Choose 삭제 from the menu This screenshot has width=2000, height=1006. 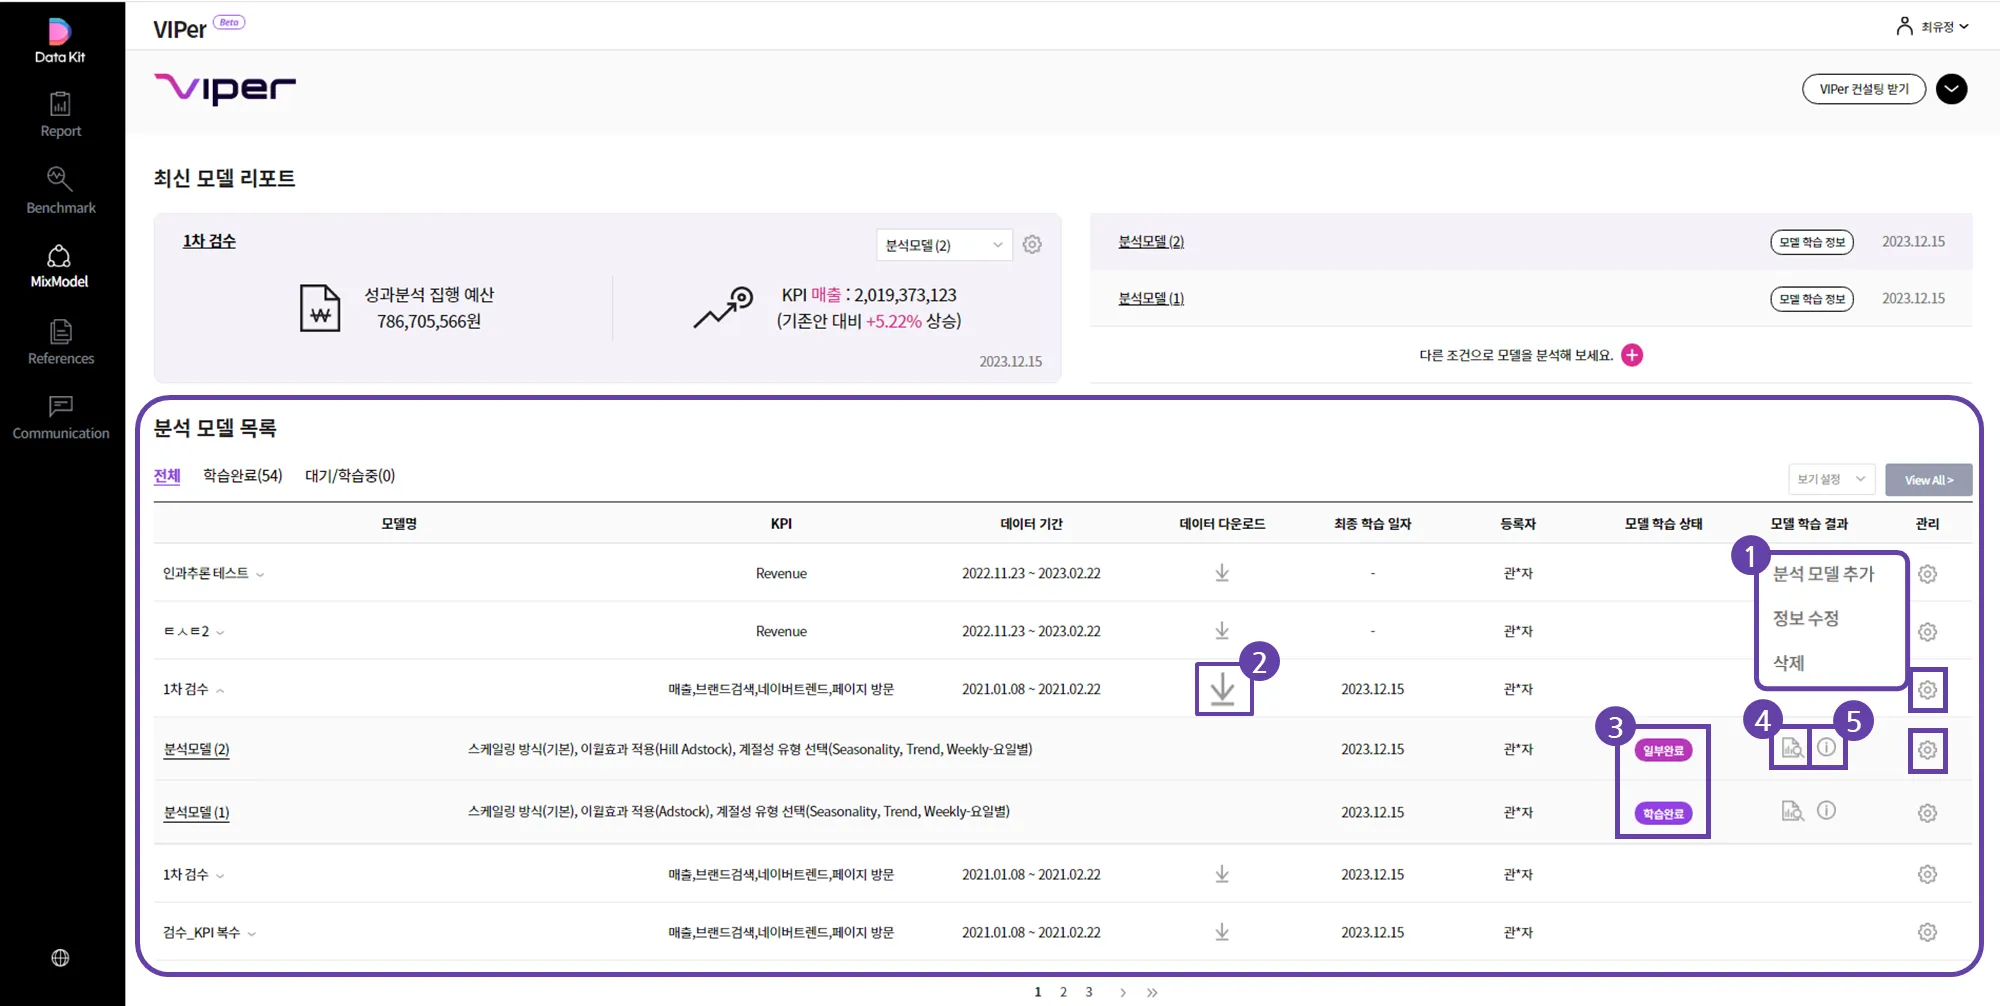click(x=1788, y=663)
